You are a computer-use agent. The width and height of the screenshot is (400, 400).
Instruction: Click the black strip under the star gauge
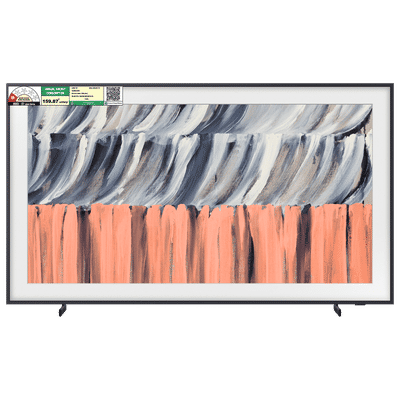(x=24, y=103)
